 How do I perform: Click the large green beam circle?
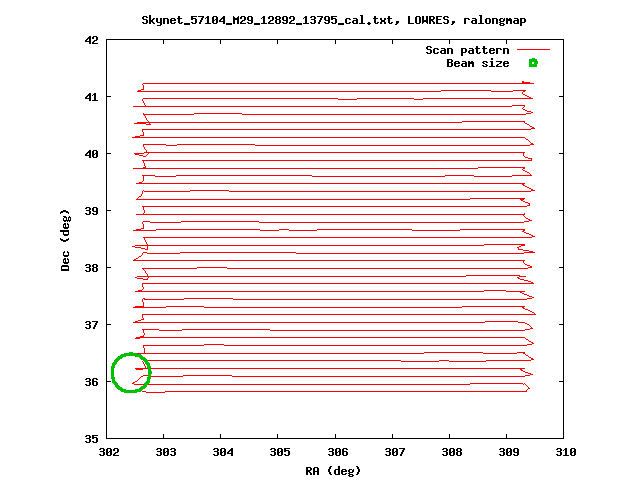tap(131, 372)
